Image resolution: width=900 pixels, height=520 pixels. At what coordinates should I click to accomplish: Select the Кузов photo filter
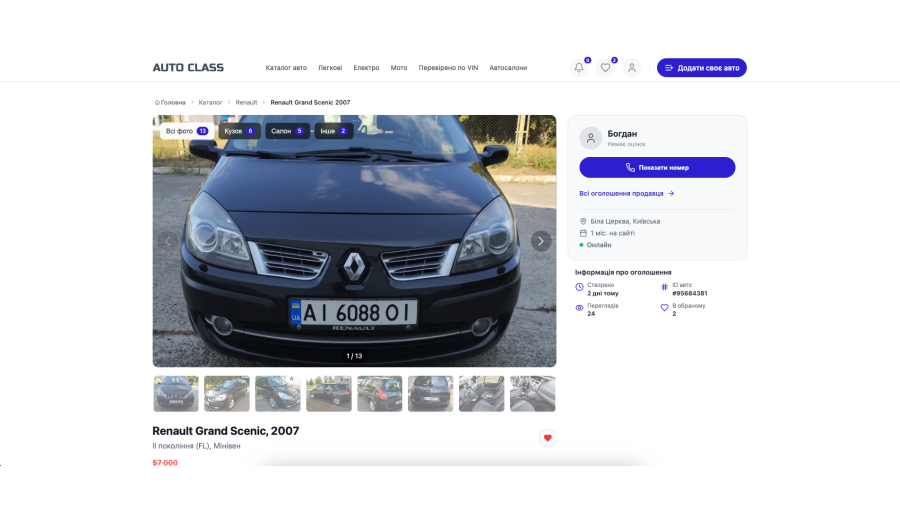pyautogui.click(x=239, y=131)
